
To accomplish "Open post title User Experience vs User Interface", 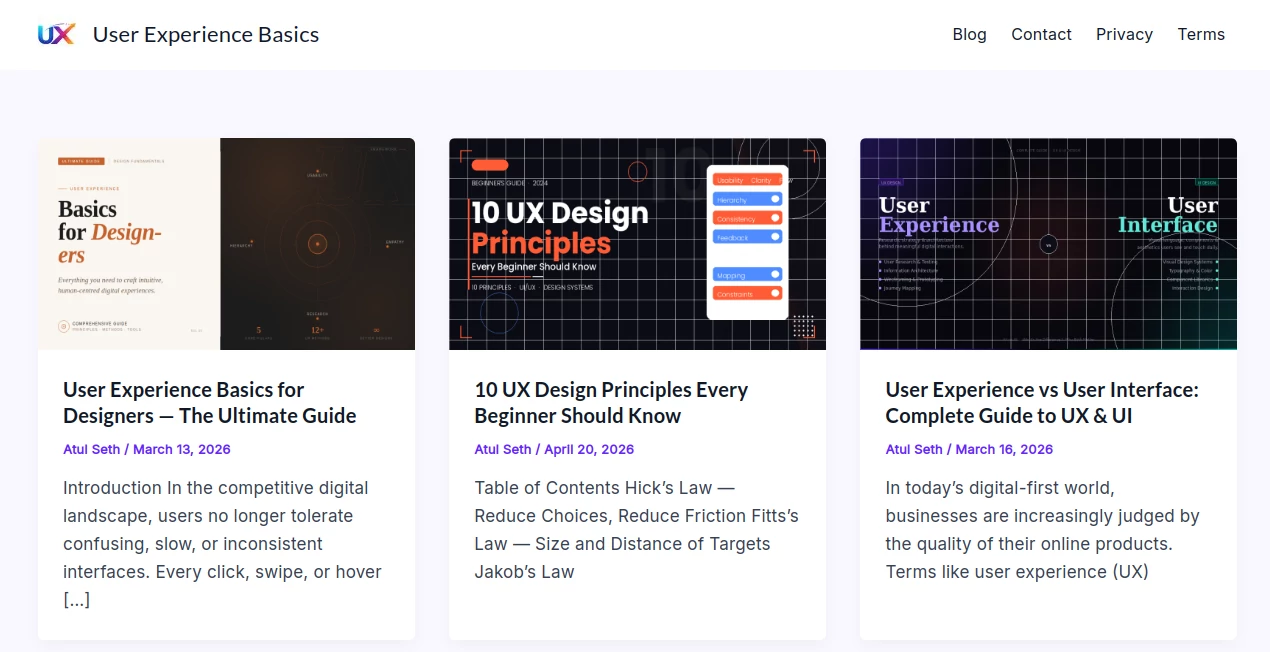I will point(1042,403).
